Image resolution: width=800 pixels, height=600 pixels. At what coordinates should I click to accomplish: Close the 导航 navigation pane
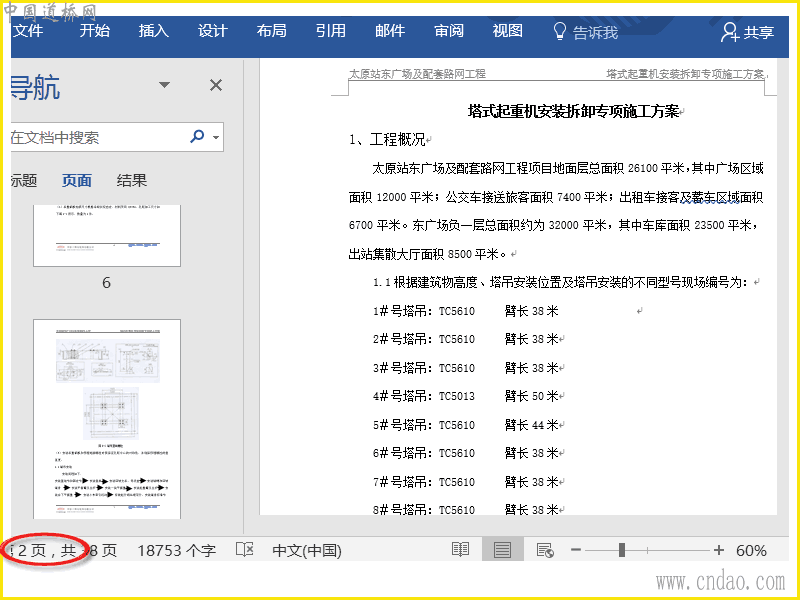tap(216, 85)
